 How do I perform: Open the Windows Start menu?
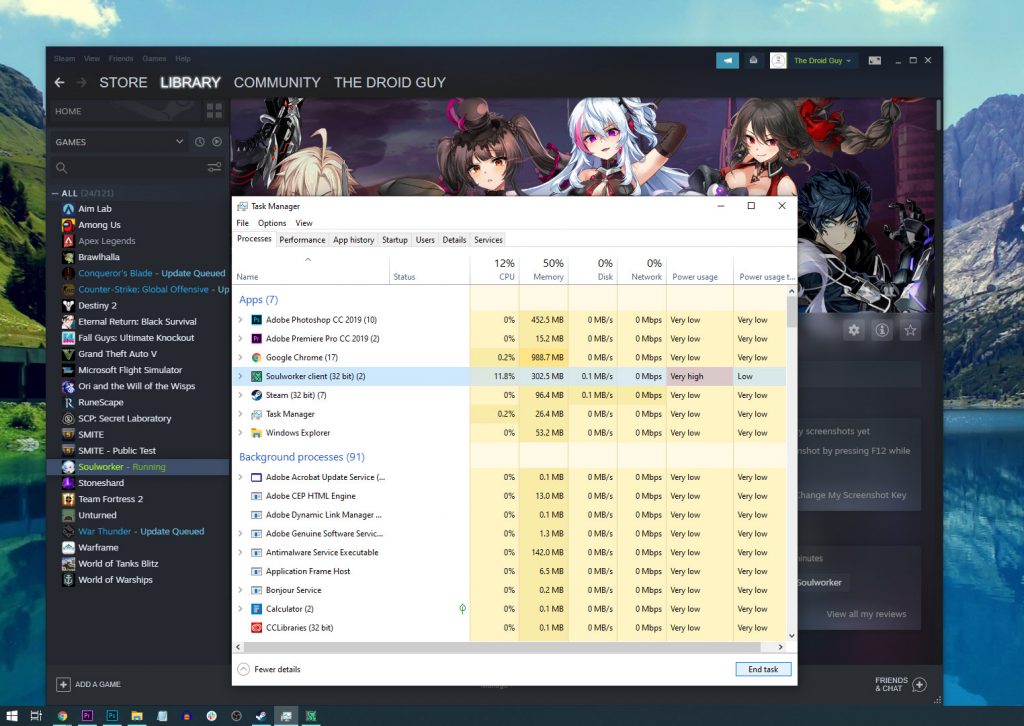(x=12, y=716)
